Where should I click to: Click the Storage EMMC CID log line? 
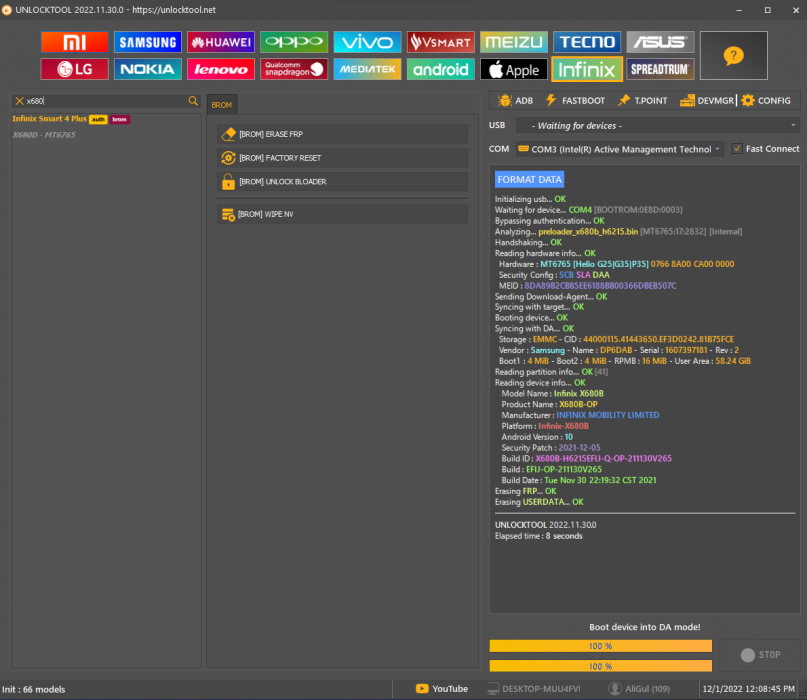point(616,340)
